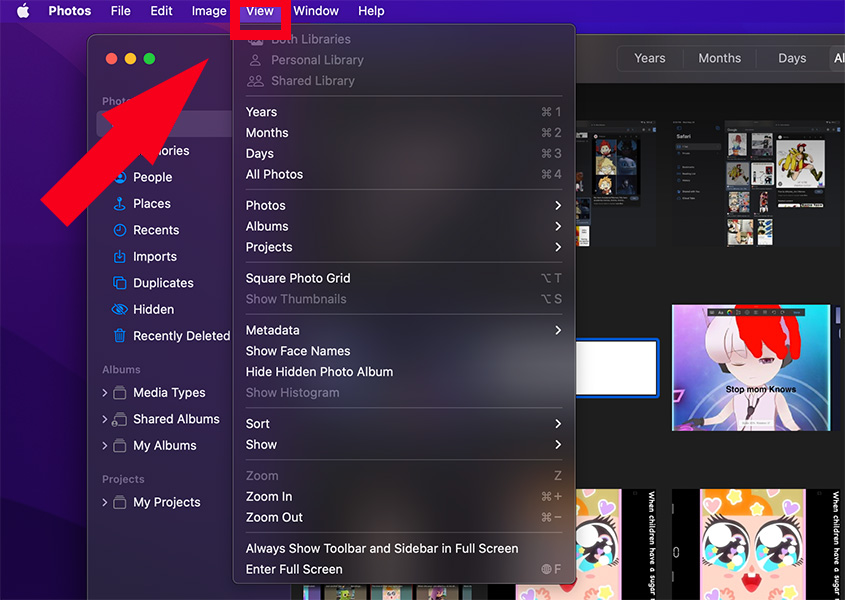Select All Photos from the View menu
Image resolution: width=845 pixels, height=600 pixels.
pos(274,174)
